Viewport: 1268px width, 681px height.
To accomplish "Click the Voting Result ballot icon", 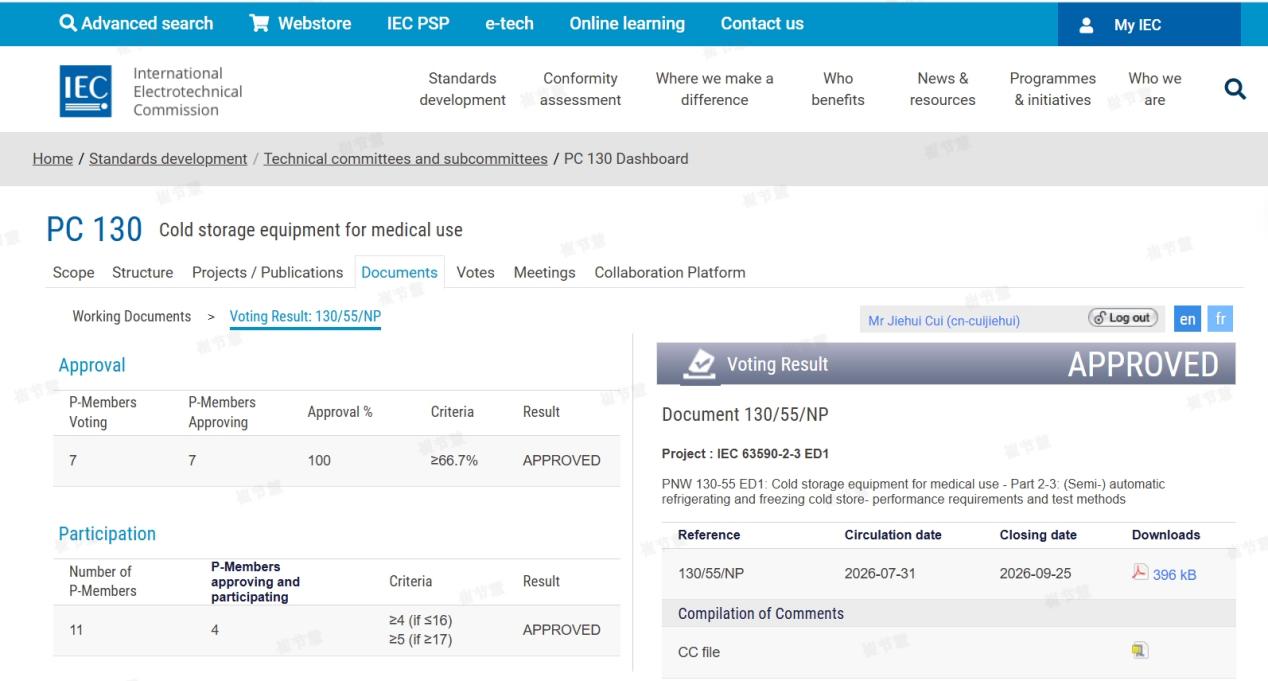I will point(701,364).
